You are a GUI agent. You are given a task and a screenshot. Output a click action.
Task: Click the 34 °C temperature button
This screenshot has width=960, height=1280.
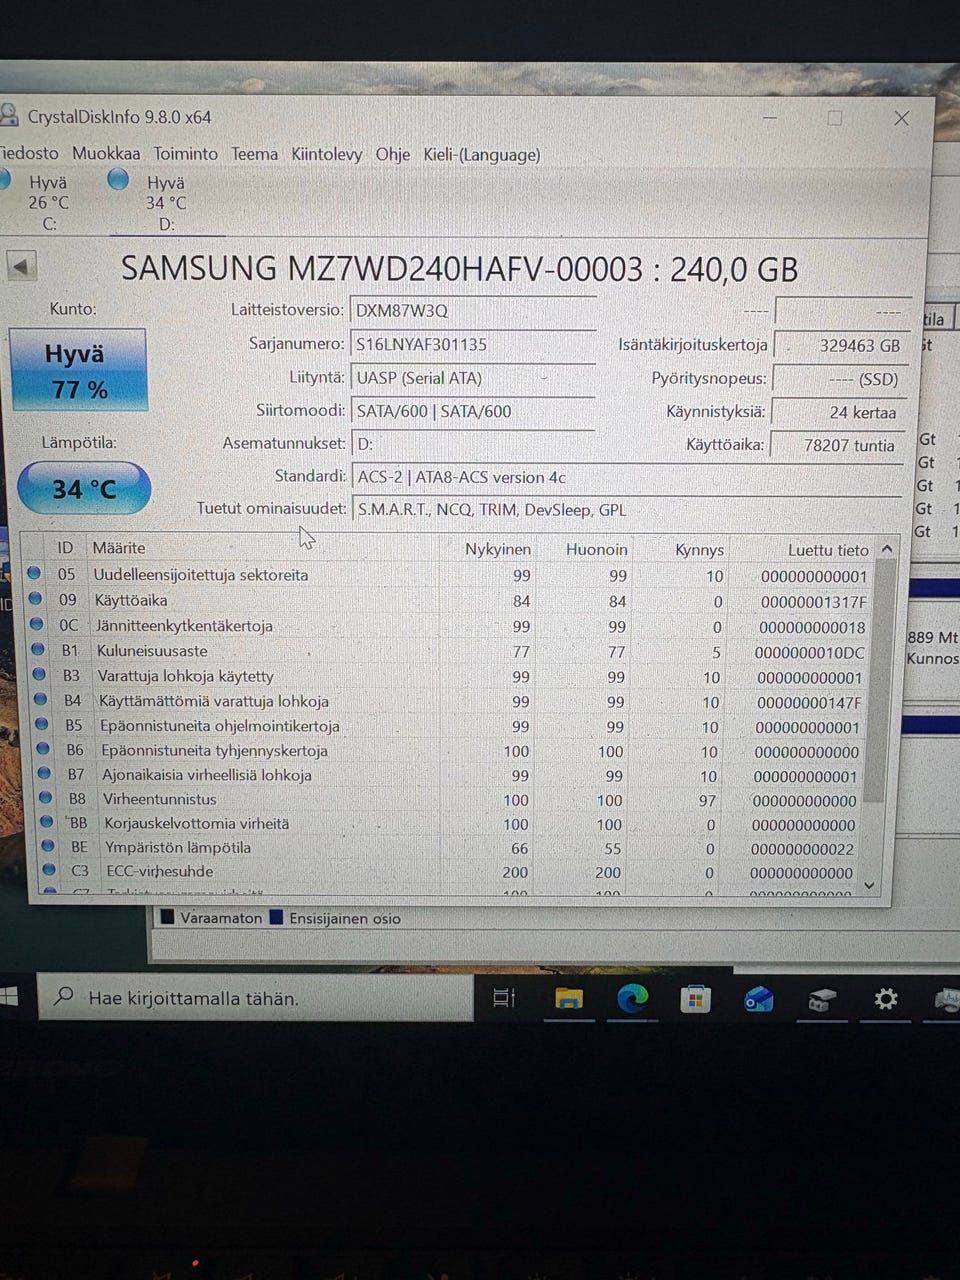click(84, 489)
